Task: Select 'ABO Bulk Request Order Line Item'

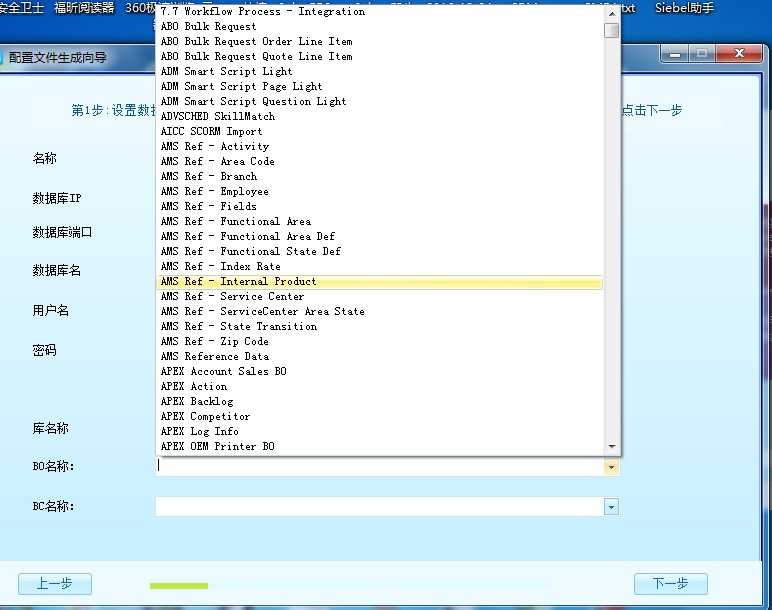Action: pyautogui.click(x=379, y=41)
